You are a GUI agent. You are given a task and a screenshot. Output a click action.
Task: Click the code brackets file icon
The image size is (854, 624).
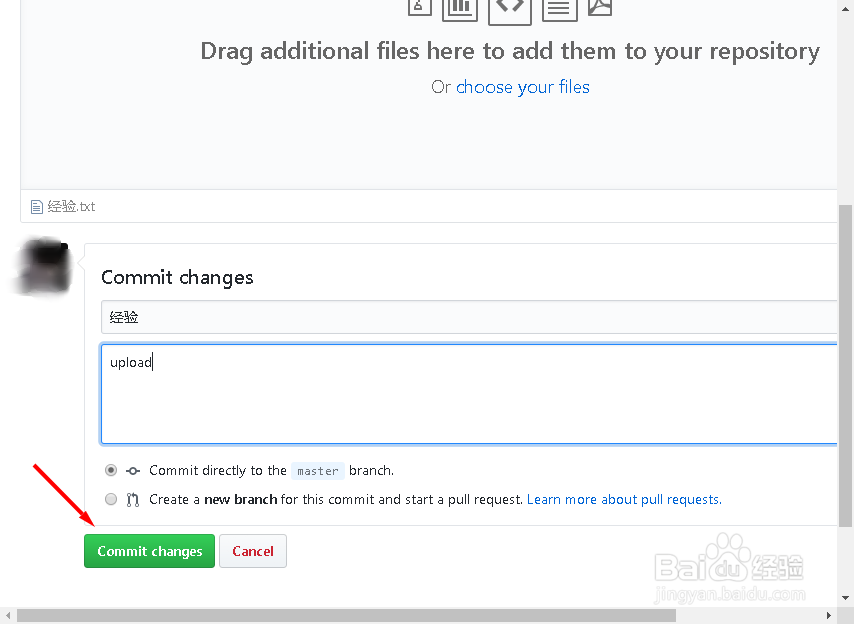pyautogui.click(x=510, y=7)
